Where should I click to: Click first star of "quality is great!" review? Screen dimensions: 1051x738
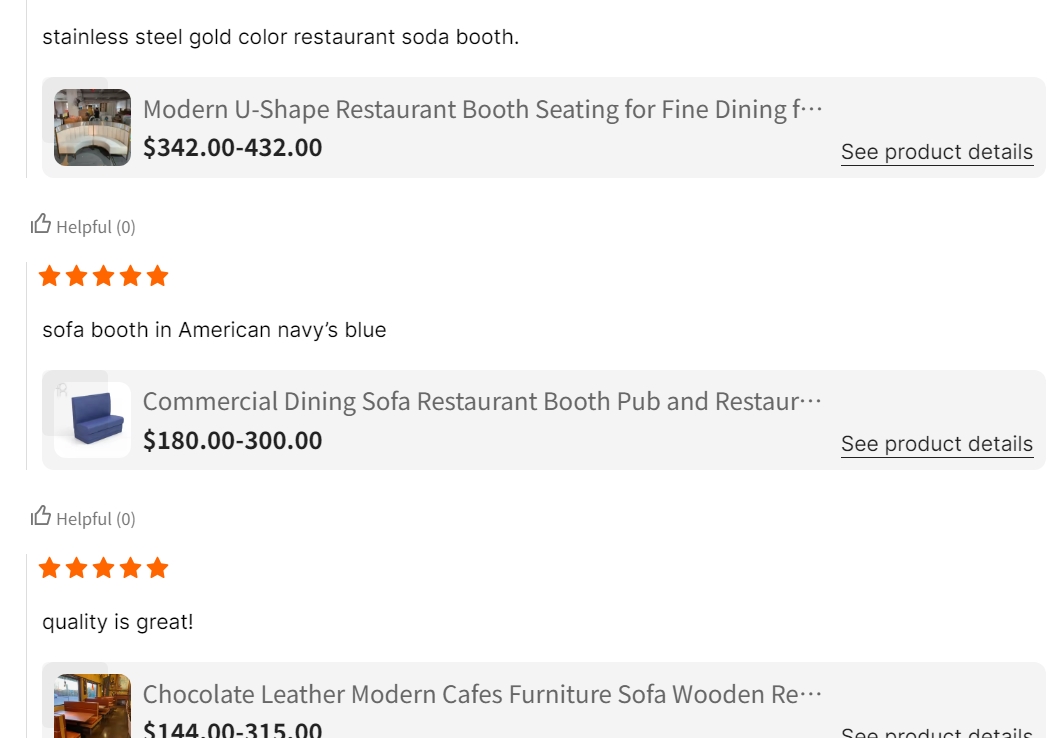point(50,569)
